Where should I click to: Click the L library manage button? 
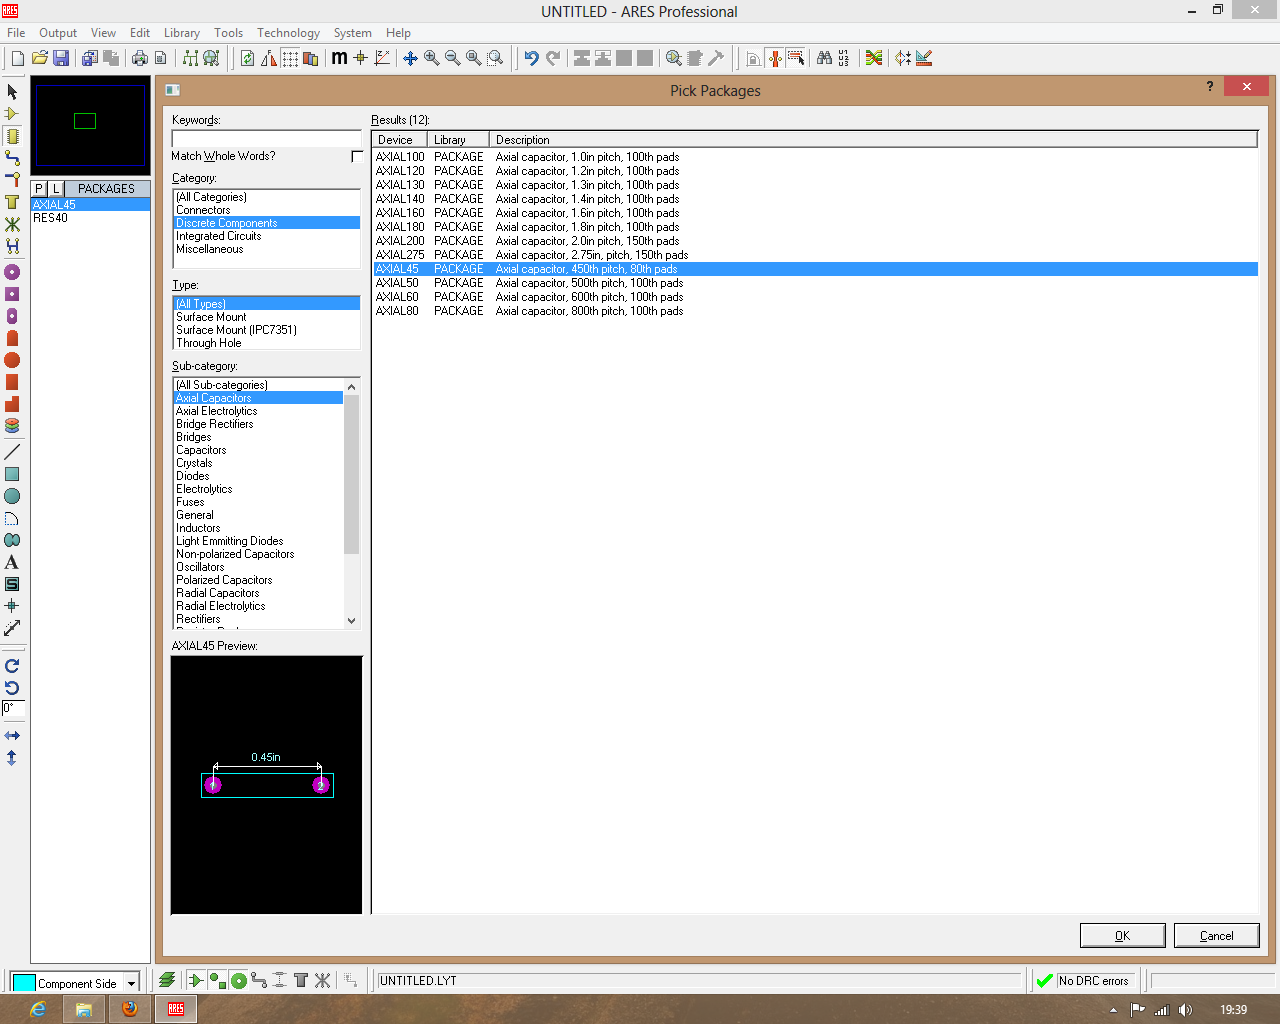tap(56, 188)
